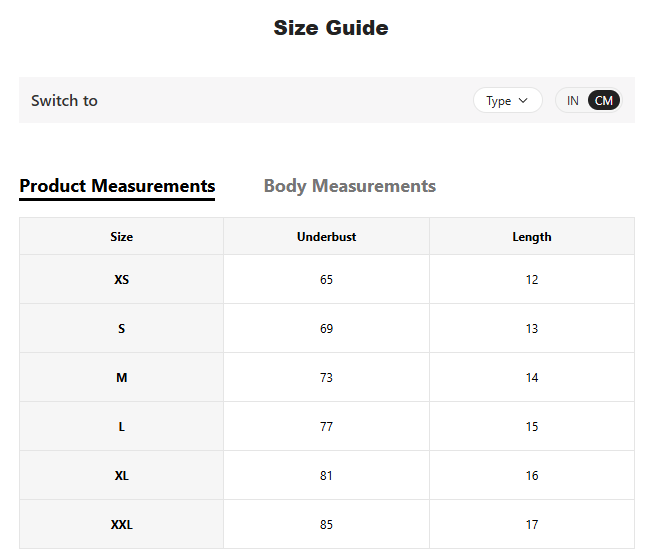
Task: Open the Type dropdown
Action: pyautogui.click(x=507, y=100)
